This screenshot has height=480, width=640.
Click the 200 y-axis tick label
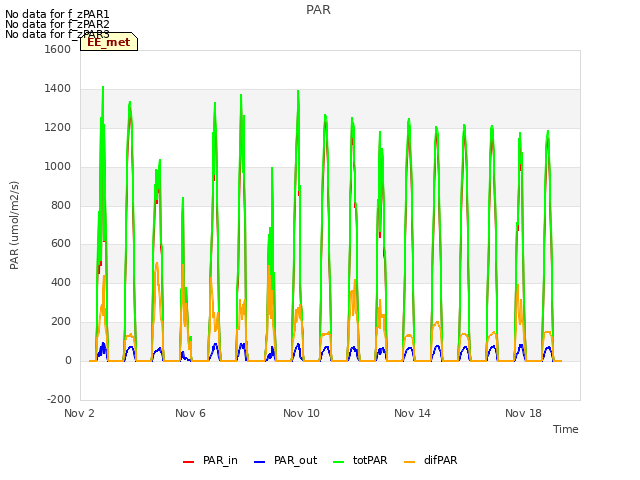[61, 322]
